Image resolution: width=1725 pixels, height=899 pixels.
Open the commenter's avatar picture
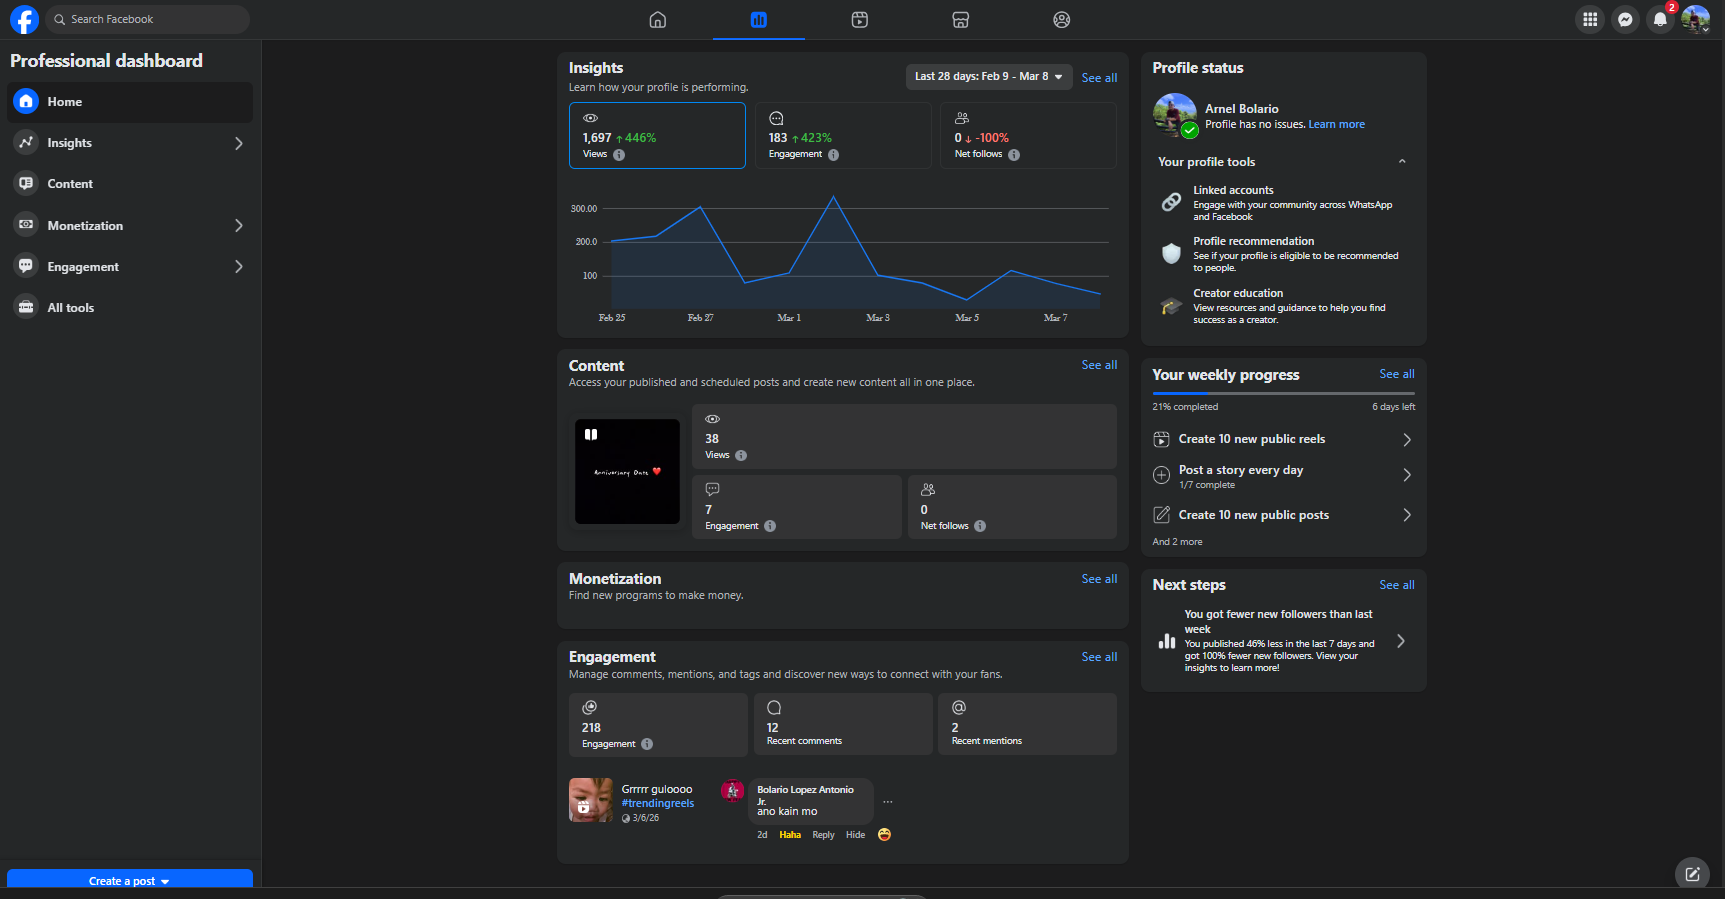pyautogui.click(x=732, y=791)
